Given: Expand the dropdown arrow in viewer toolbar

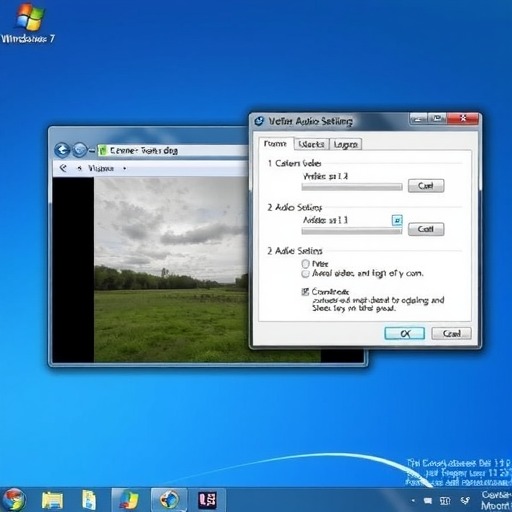Looking at the screenshot, I should point(124,168).
